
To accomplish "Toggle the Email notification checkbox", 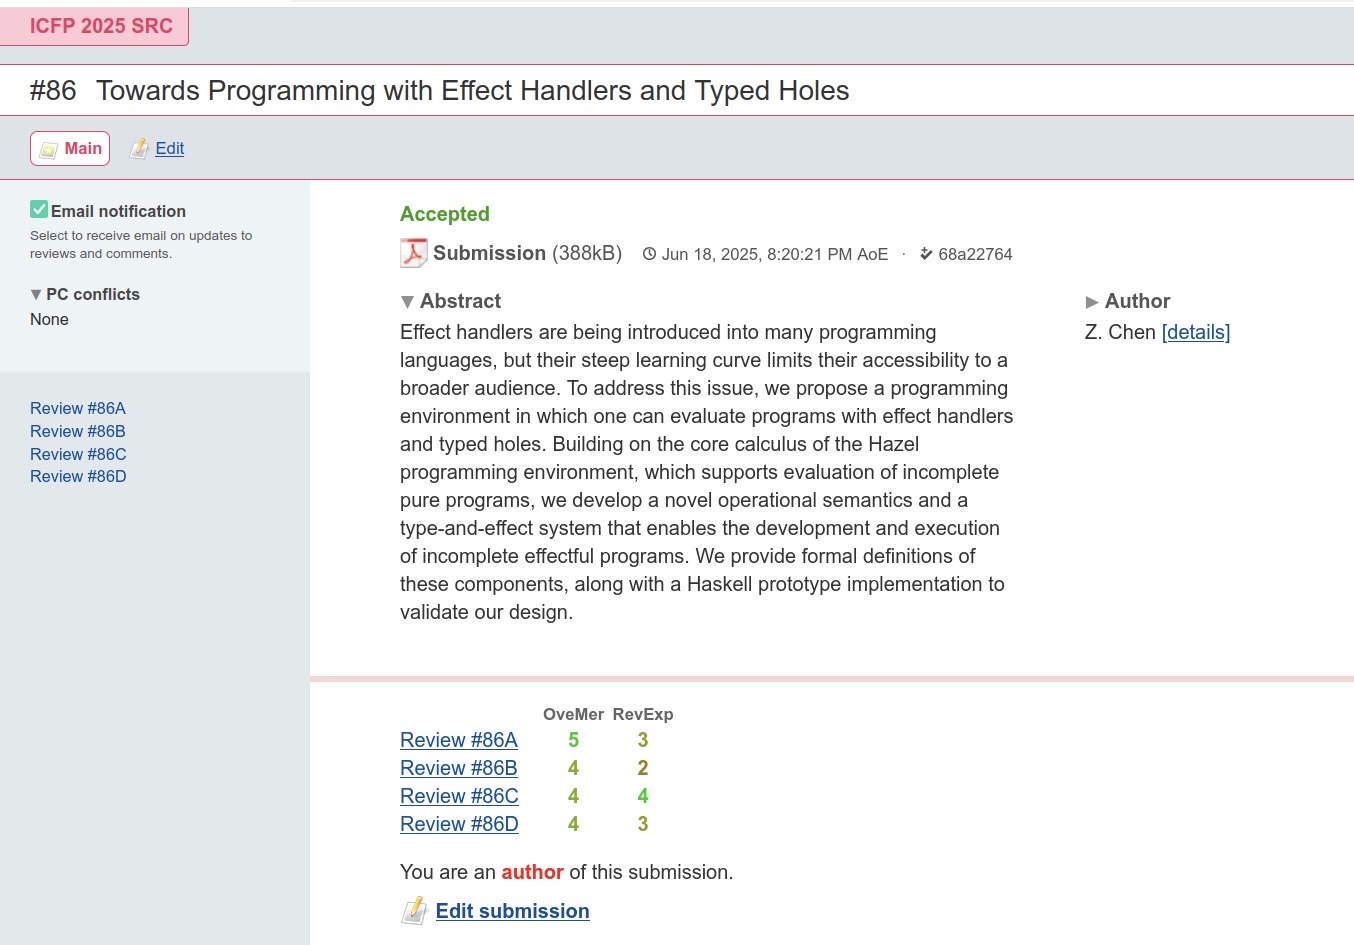I will [39, 210].
